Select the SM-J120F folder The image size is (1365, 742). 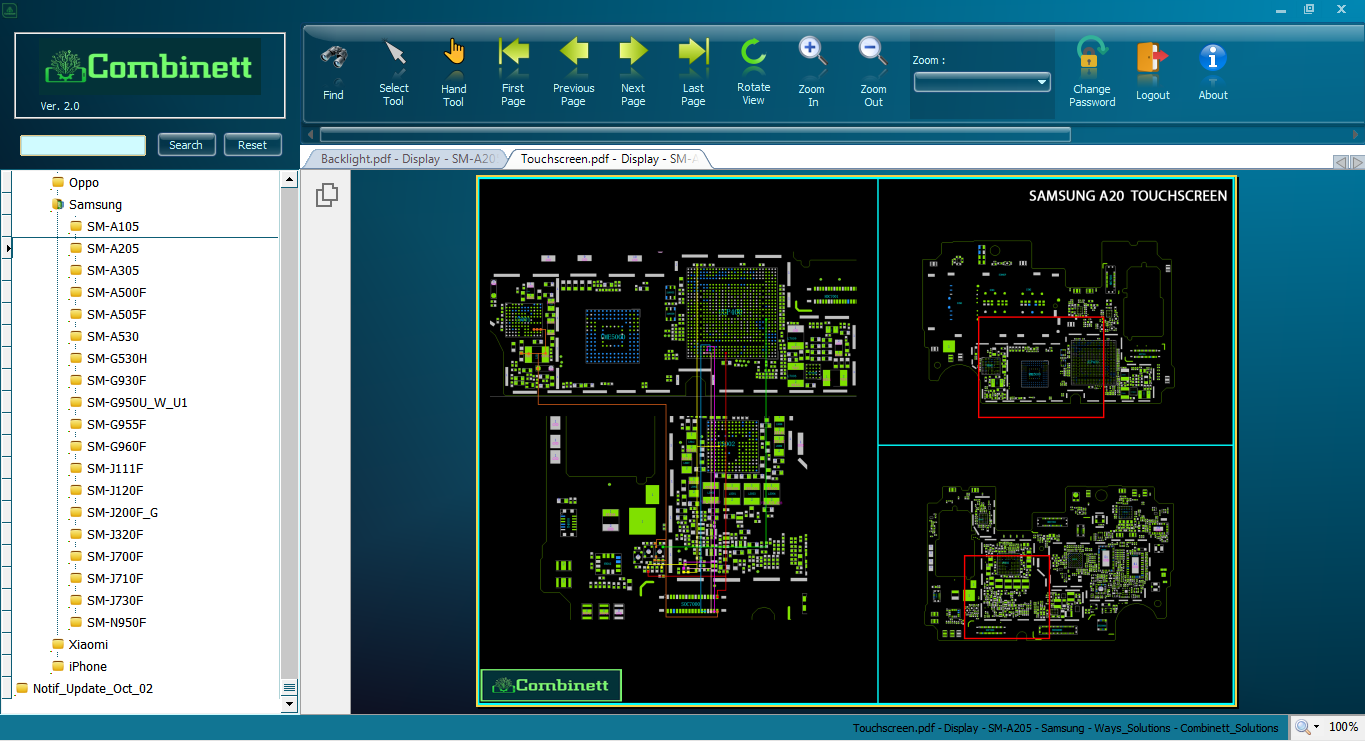115,491
